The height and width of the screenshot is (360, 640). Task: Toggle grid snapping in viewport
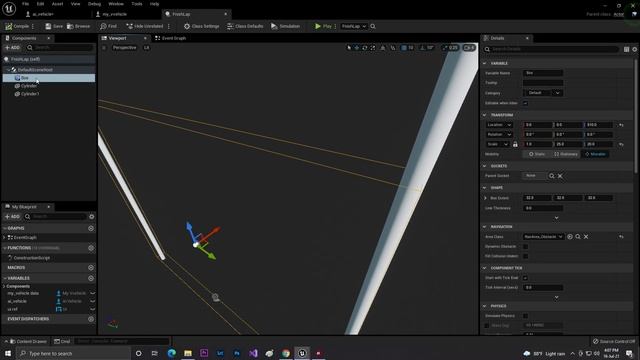(x=404, y=48)
